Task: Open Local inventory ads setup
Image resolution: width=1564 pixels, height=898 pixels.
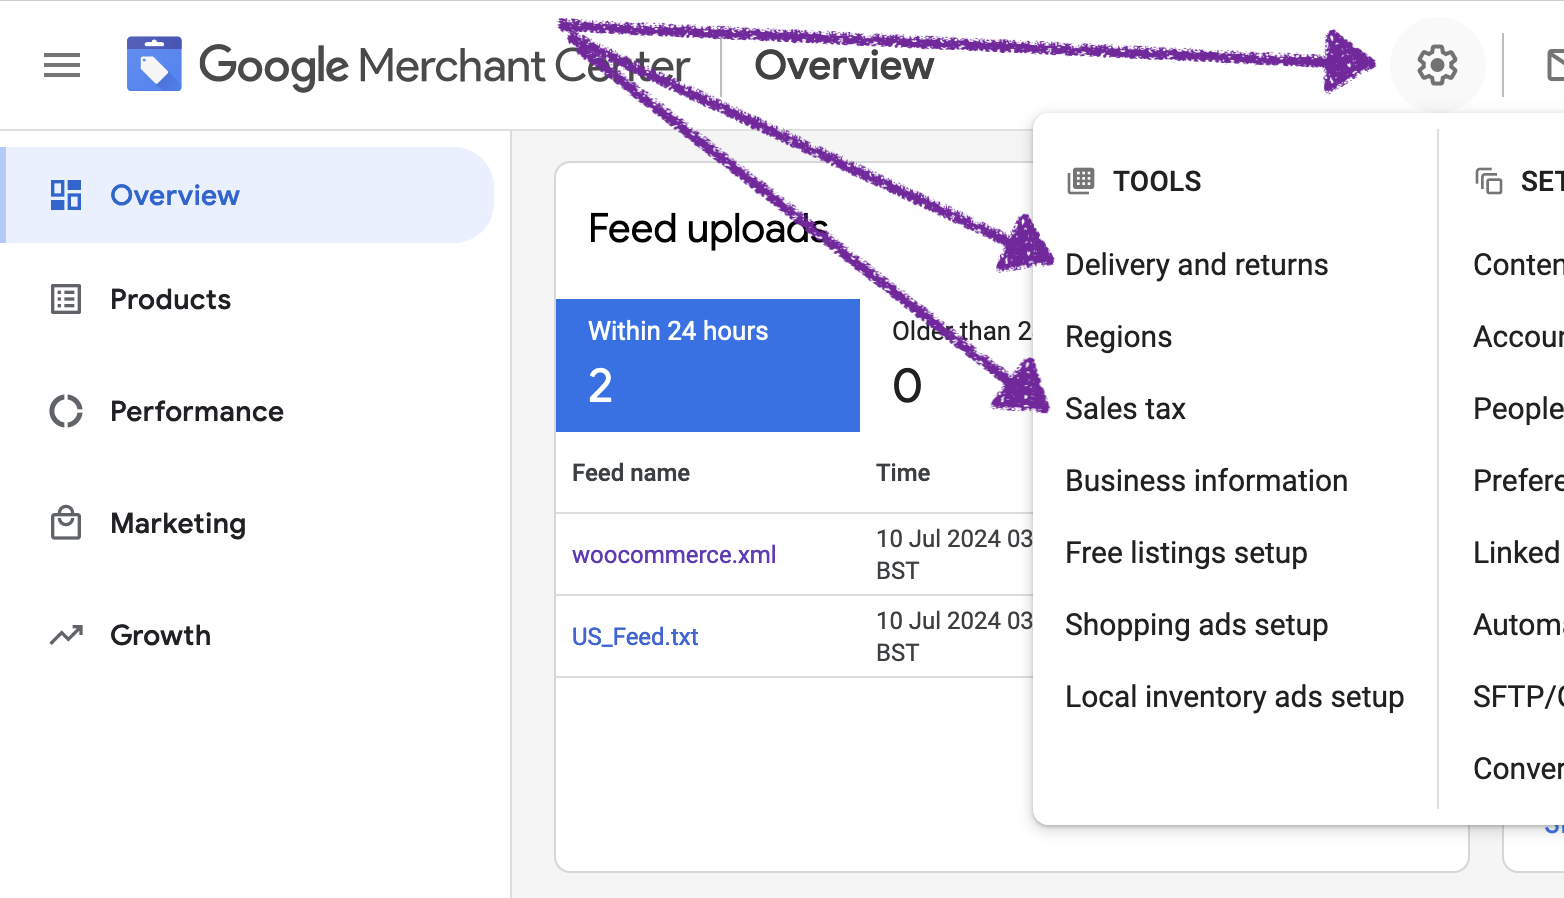Action: click(x=1234, y=696)
